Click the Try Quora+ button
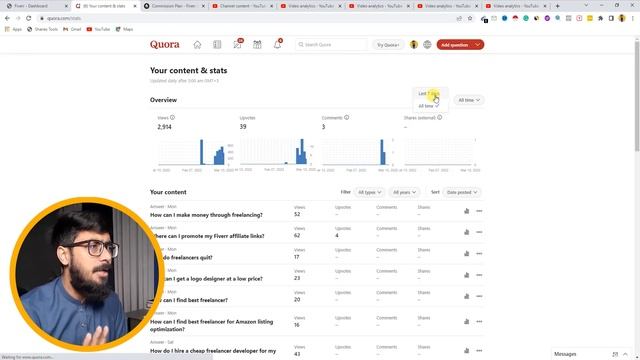 (388, 45)
